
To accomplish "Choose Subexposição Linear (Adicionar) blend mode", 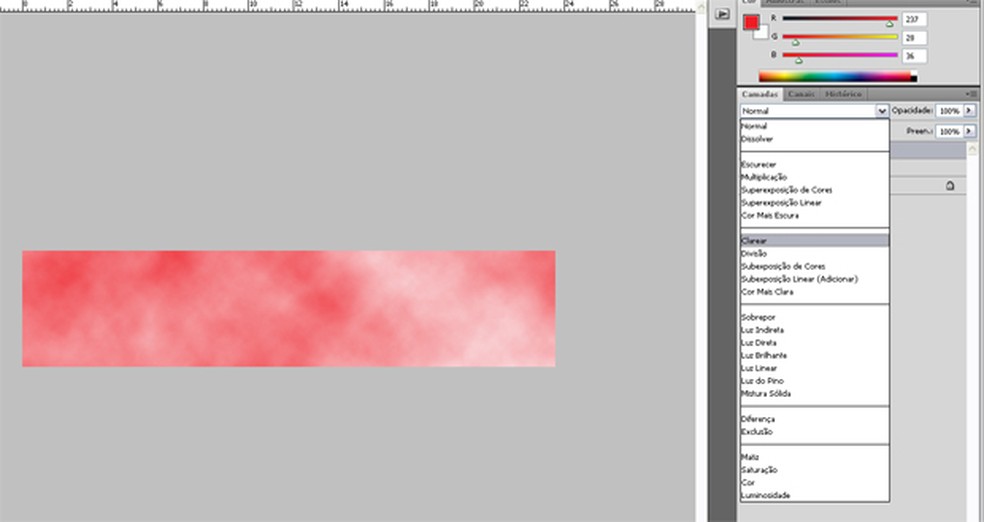I will coord(815,279).
